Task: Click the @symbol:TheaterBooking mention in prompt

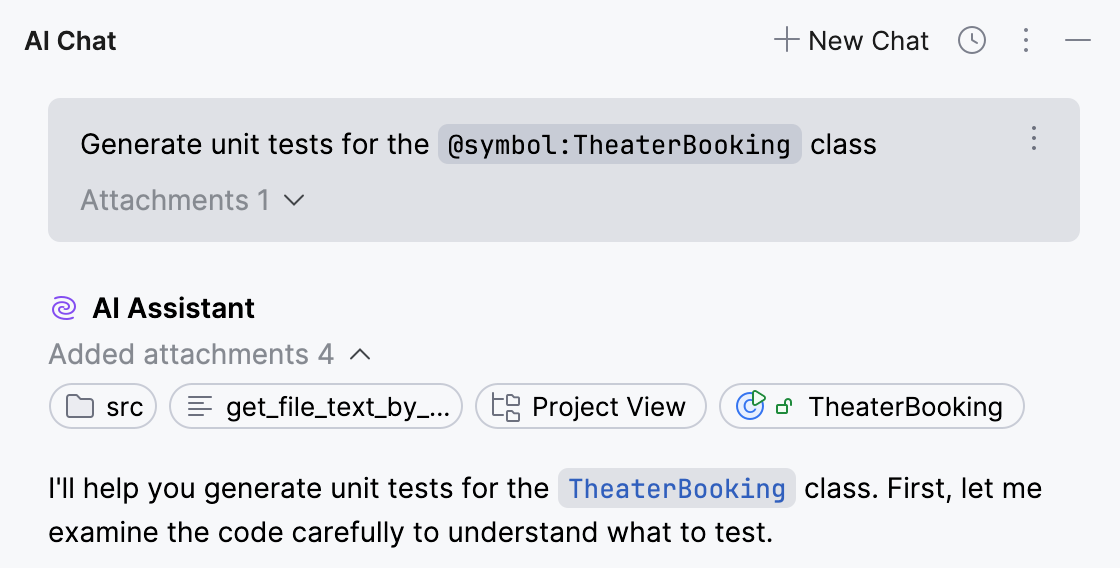Action: (619, 145)
